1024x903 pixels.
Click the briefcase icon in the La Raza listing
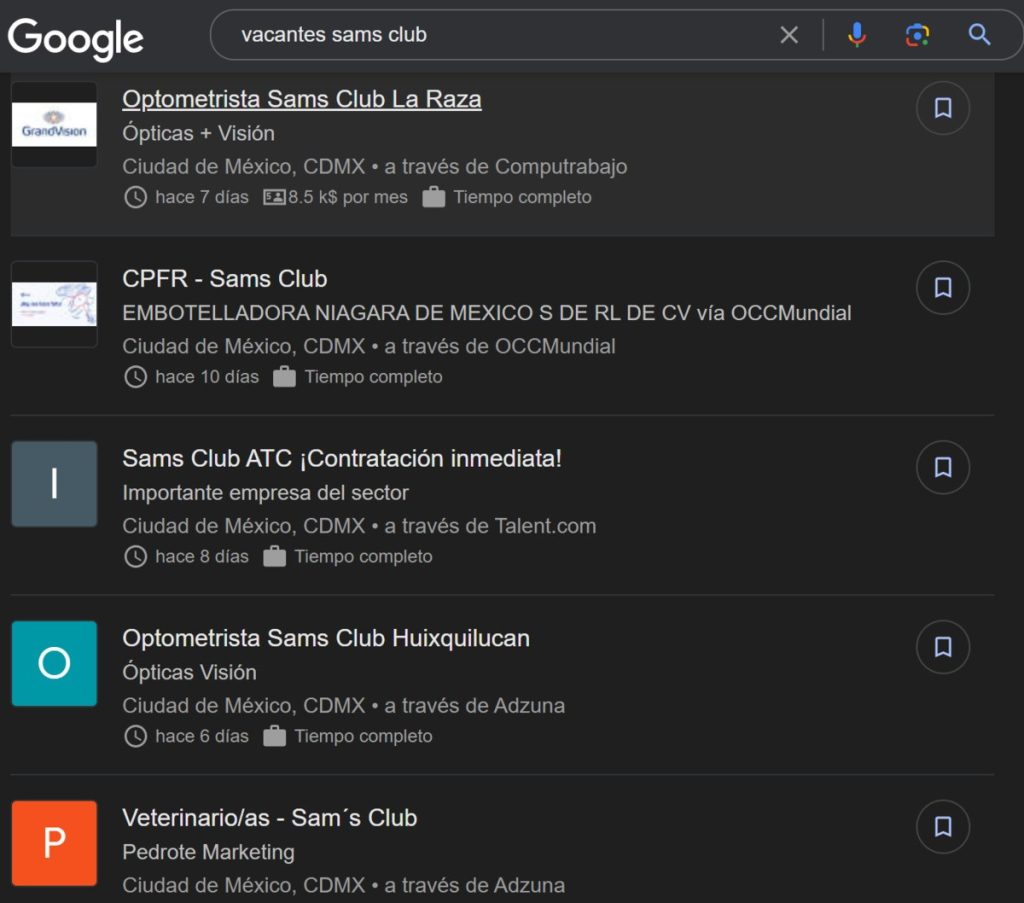tap(434, 197)
